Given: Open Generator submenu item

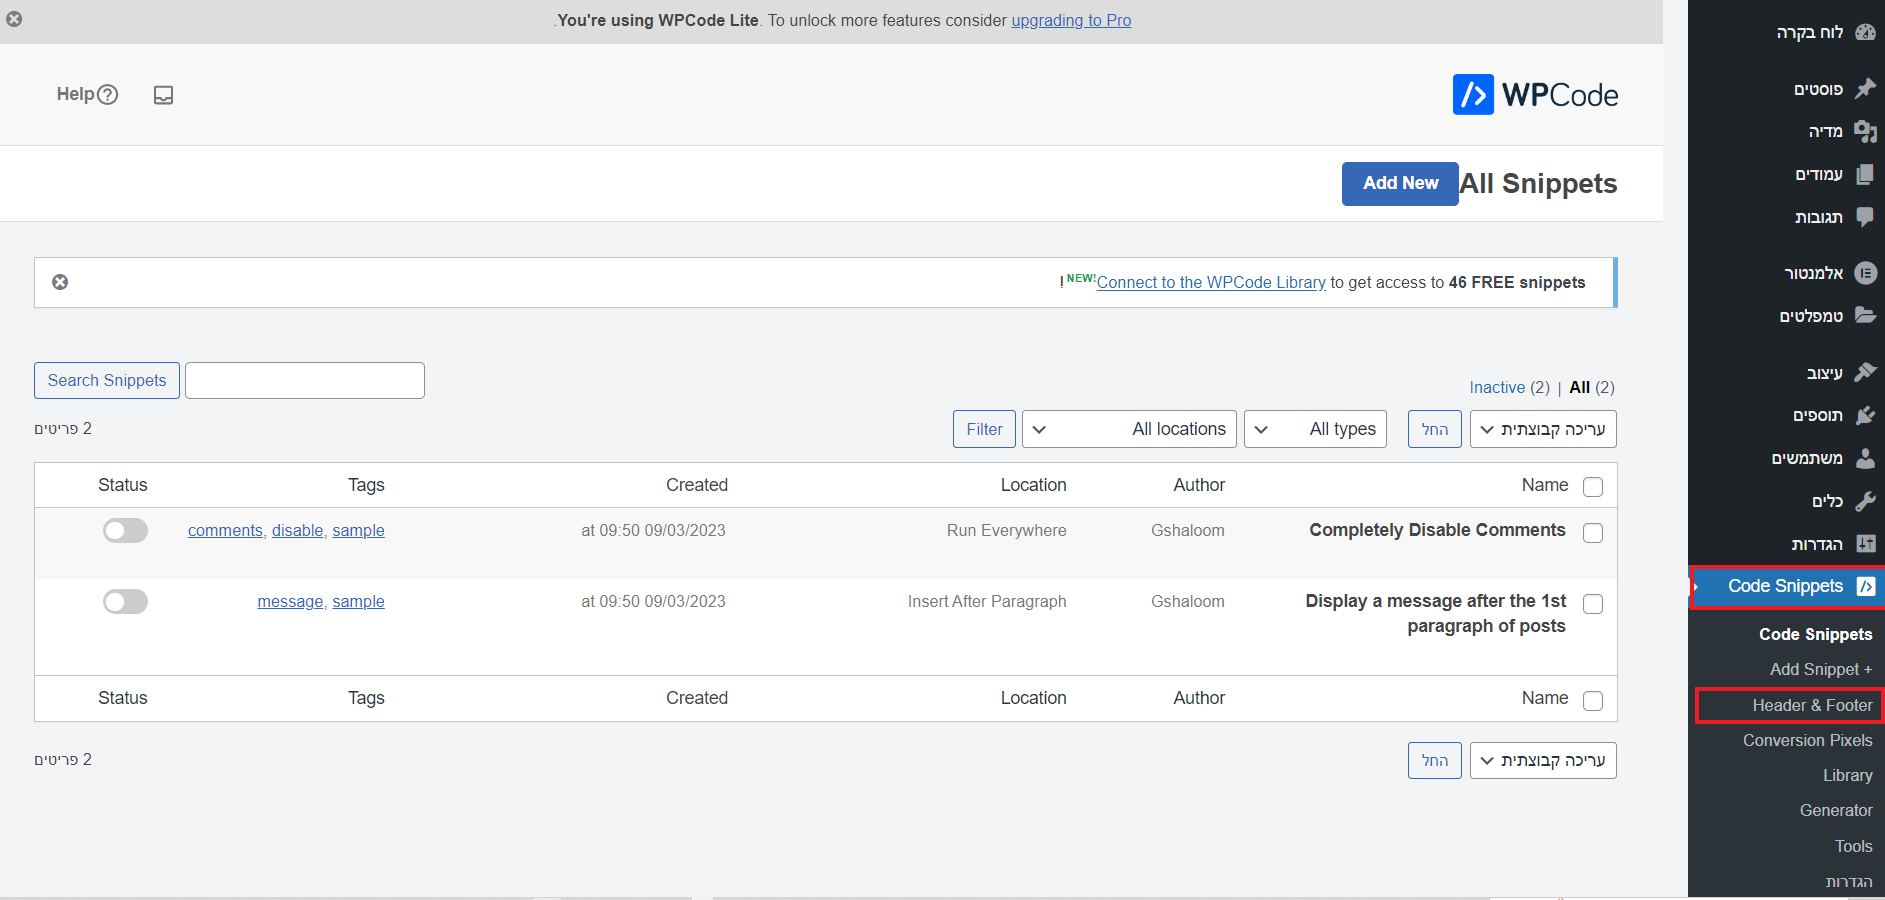Looking at the screenshot, I should 1836,810.
